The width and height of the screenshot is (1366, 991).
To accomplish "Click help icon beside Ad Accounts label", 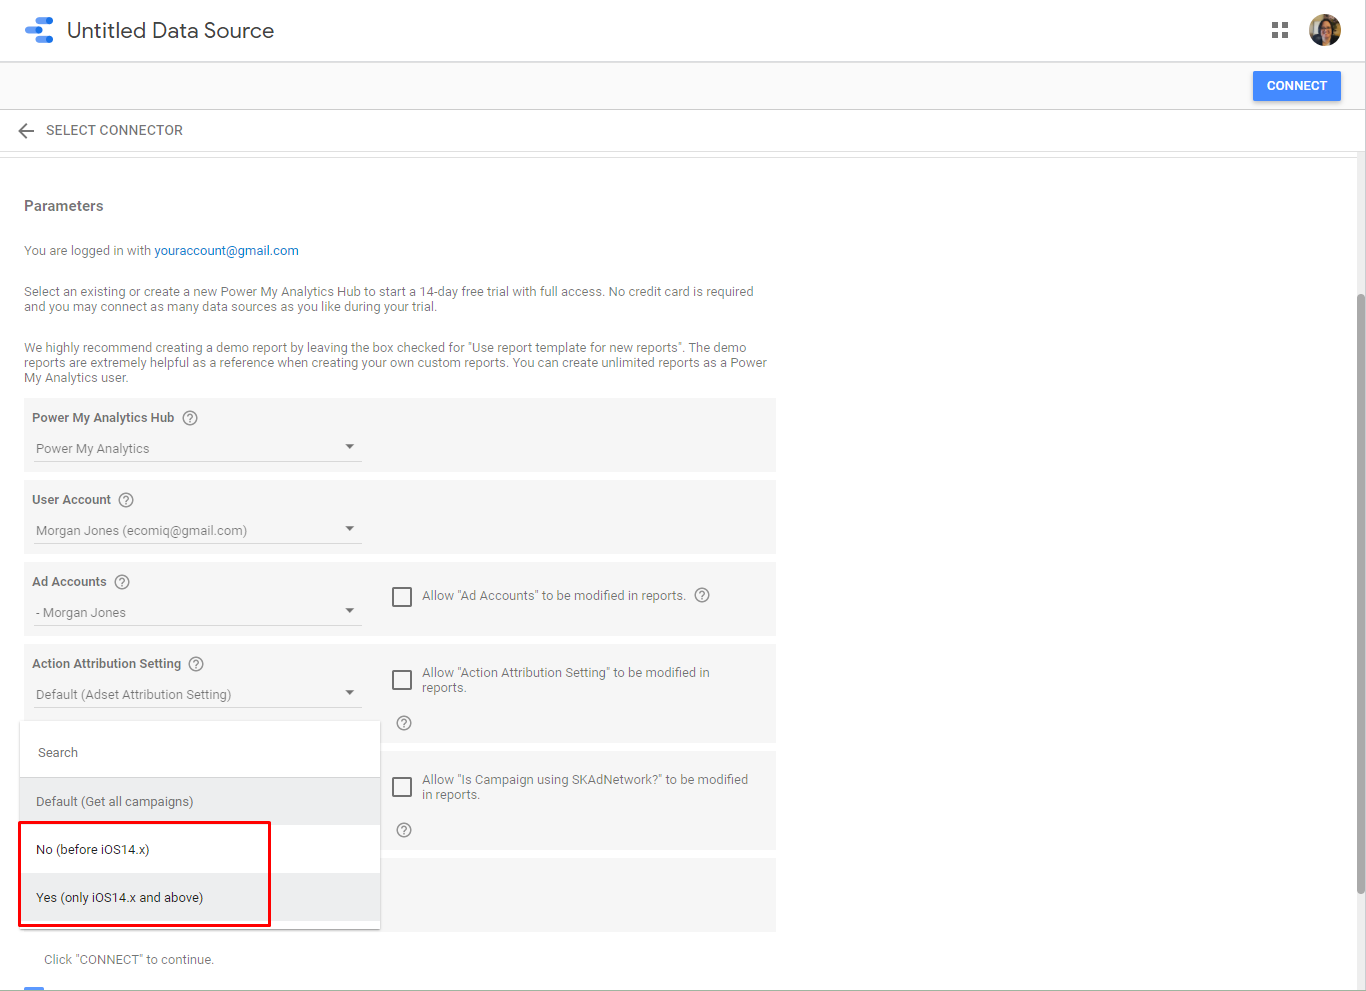I will pyautogui.click(x=122, y=582).
